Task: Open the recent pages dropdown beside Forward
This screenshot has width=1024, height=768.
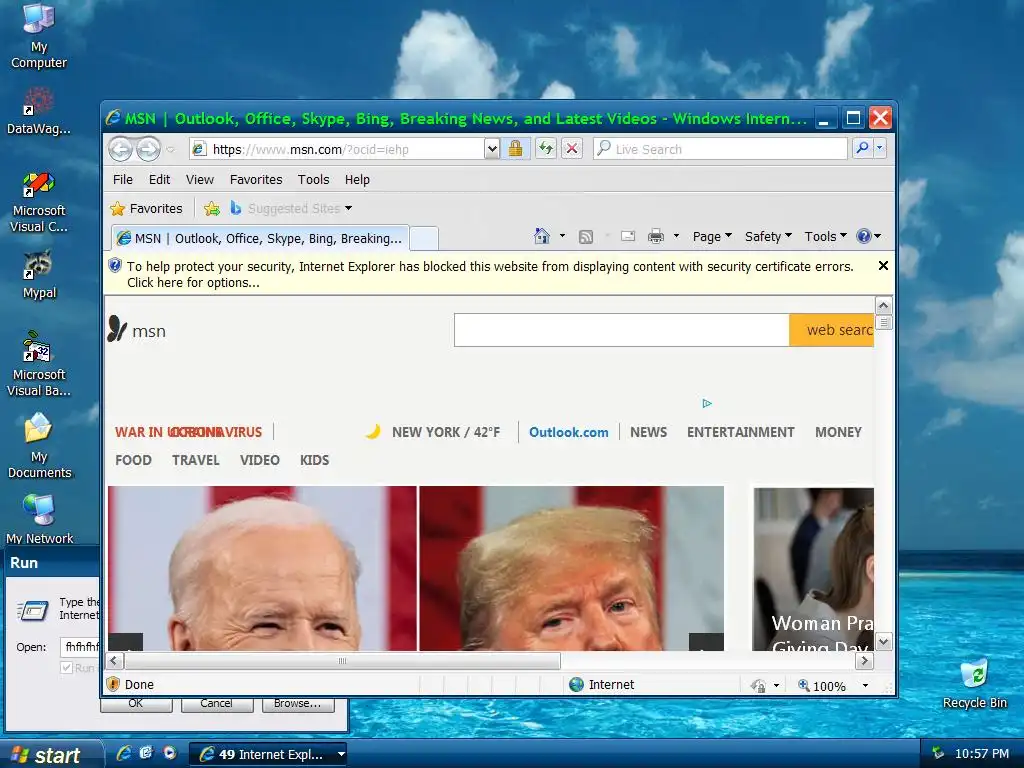Action: 171,150
